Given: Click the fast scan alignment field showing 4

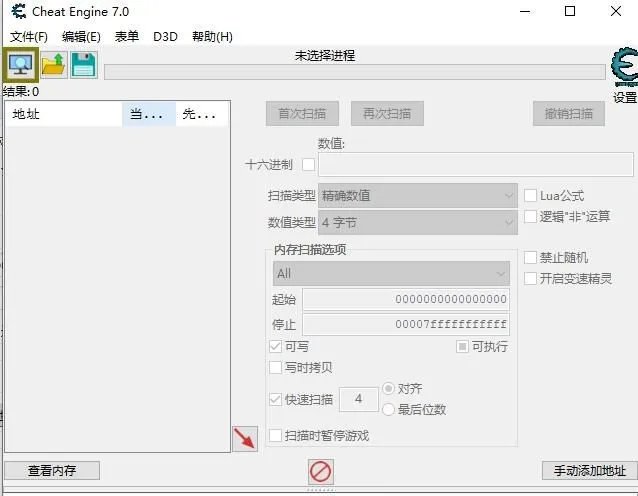Looking at the screenshot, I should (x=358, y=399).
